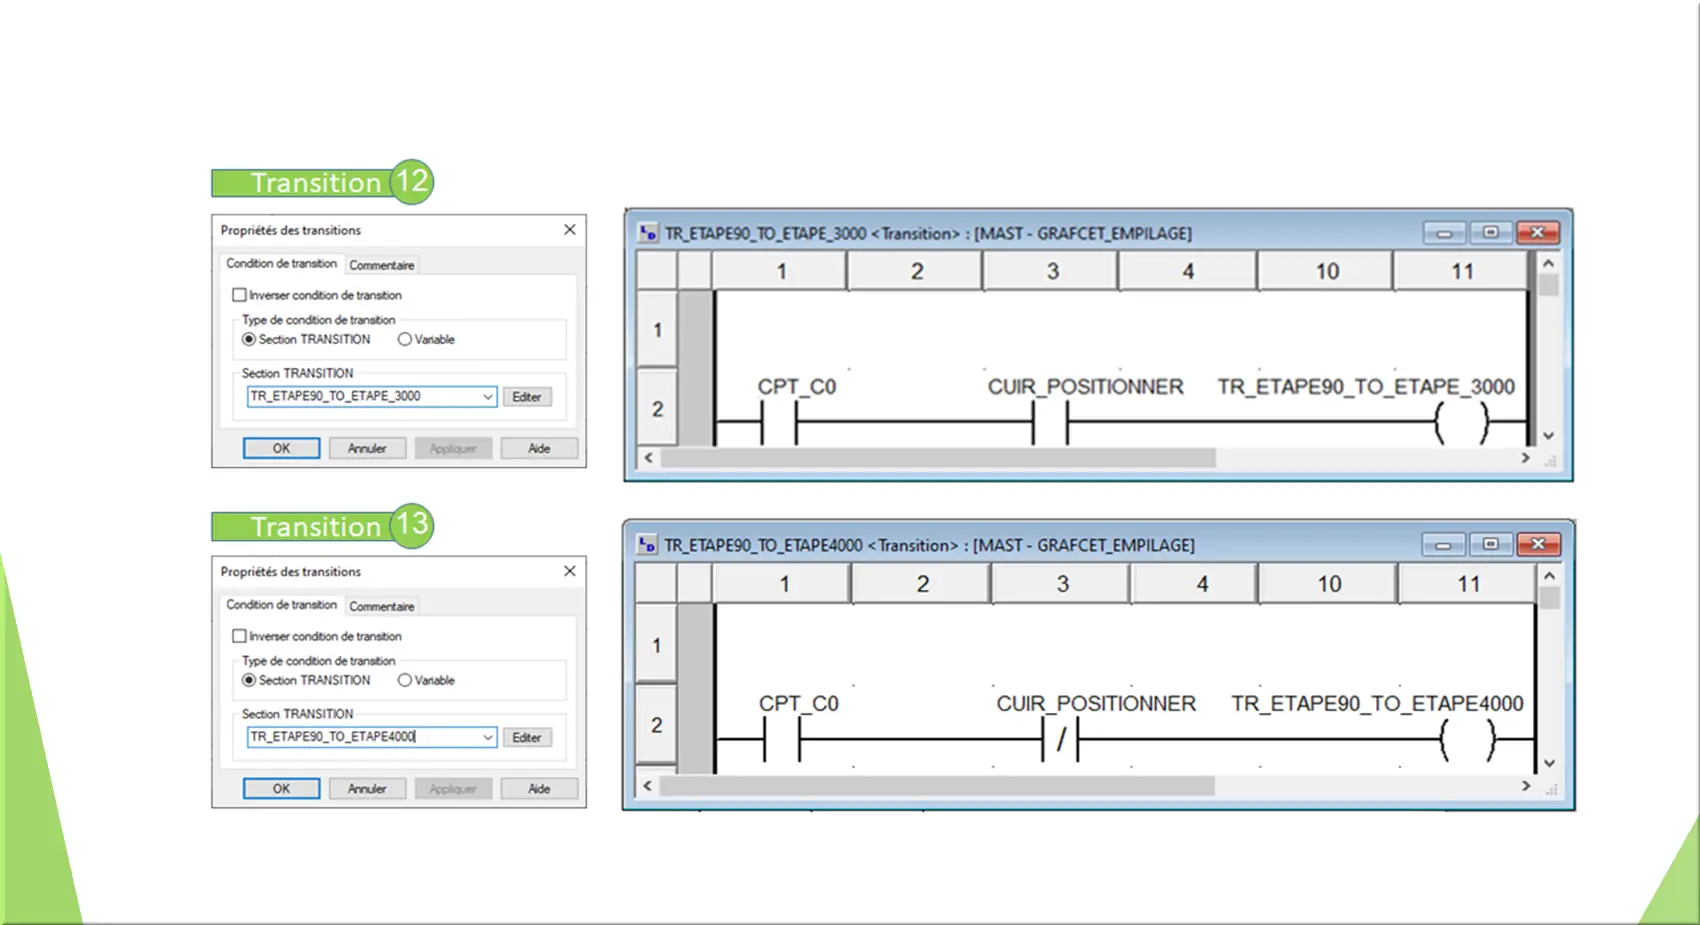Click scroll-up arrow in ETAPE4000 editor
1700x925 pixels.
point(1549,576)
